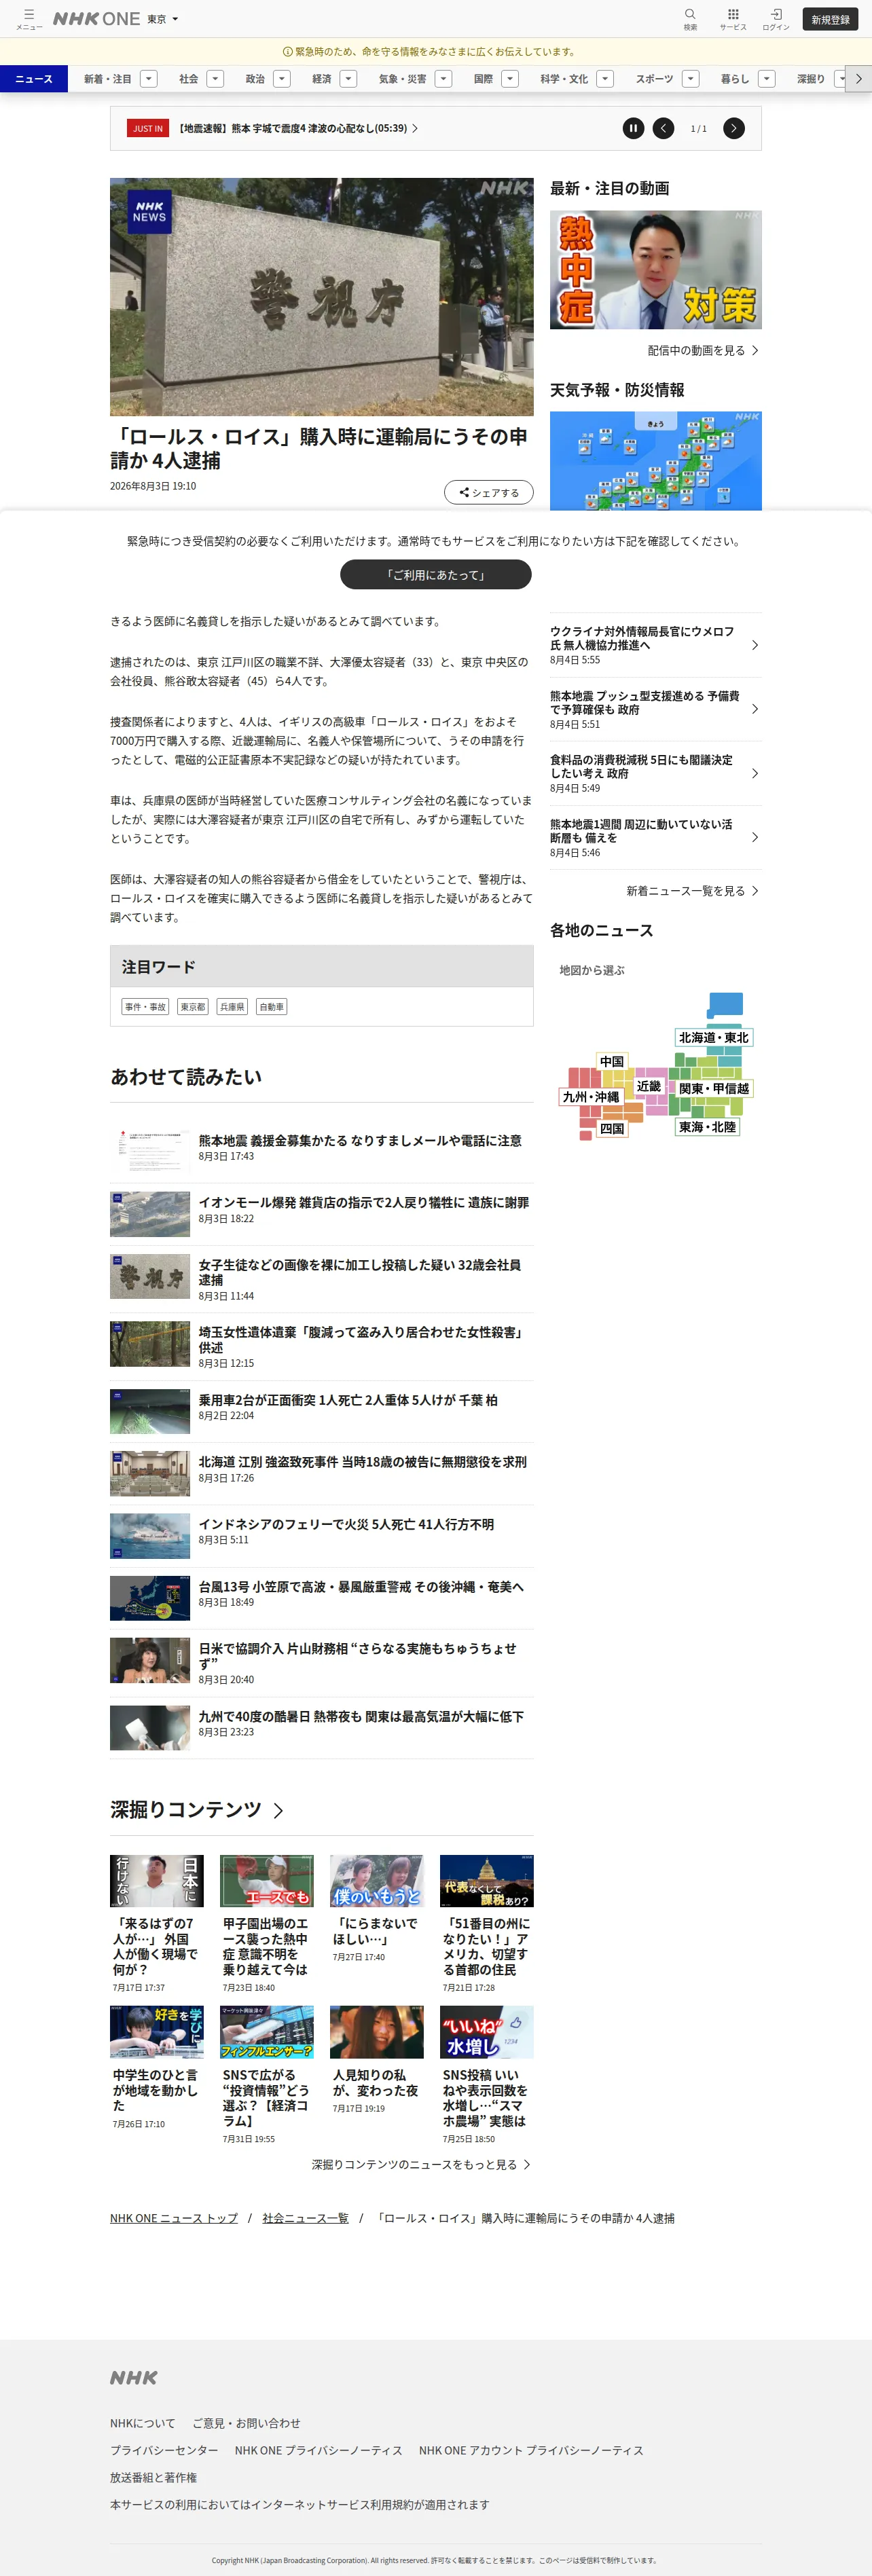Click the ログイン icon

click(x=776, y=18)
